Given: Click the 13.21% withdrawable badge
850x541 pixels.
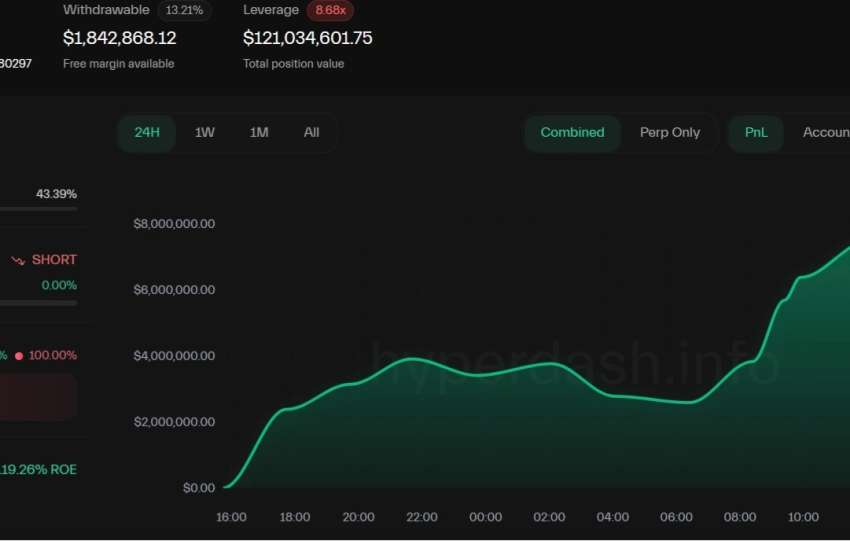Looking at the screenshot, I should [x=184, y=10].
